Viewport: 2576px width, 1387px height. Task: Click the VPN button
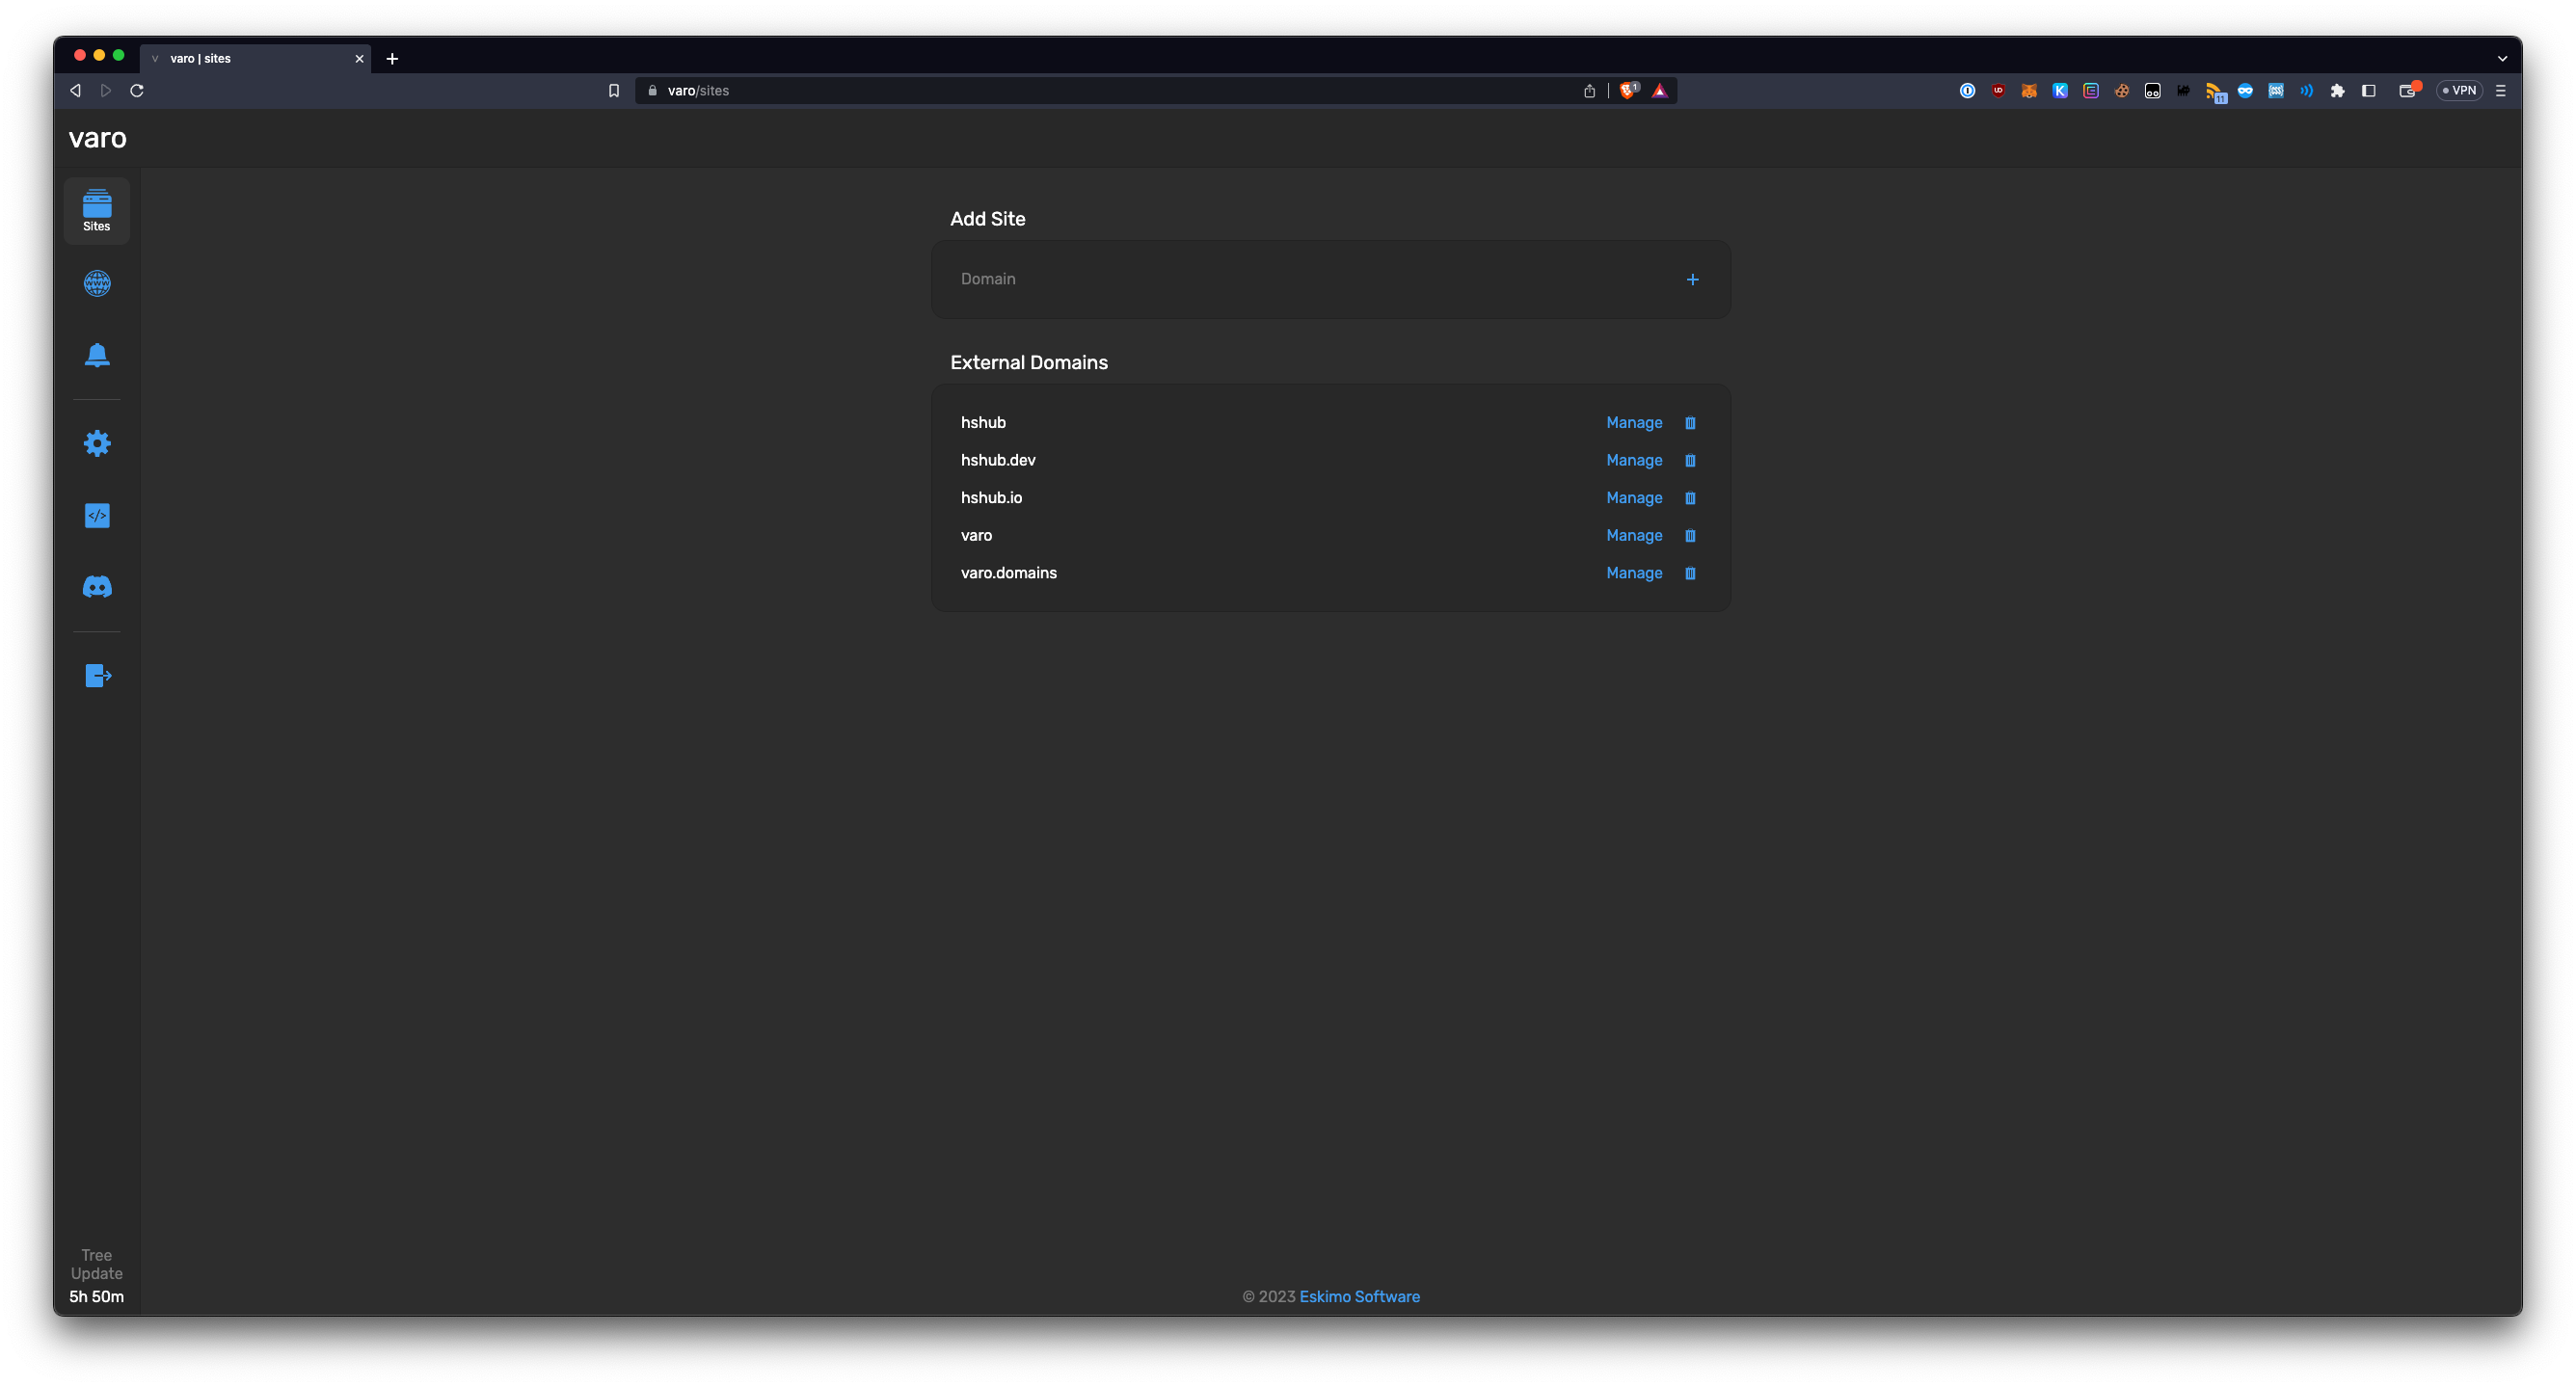pyautogui.click(x=2459, y=90)
